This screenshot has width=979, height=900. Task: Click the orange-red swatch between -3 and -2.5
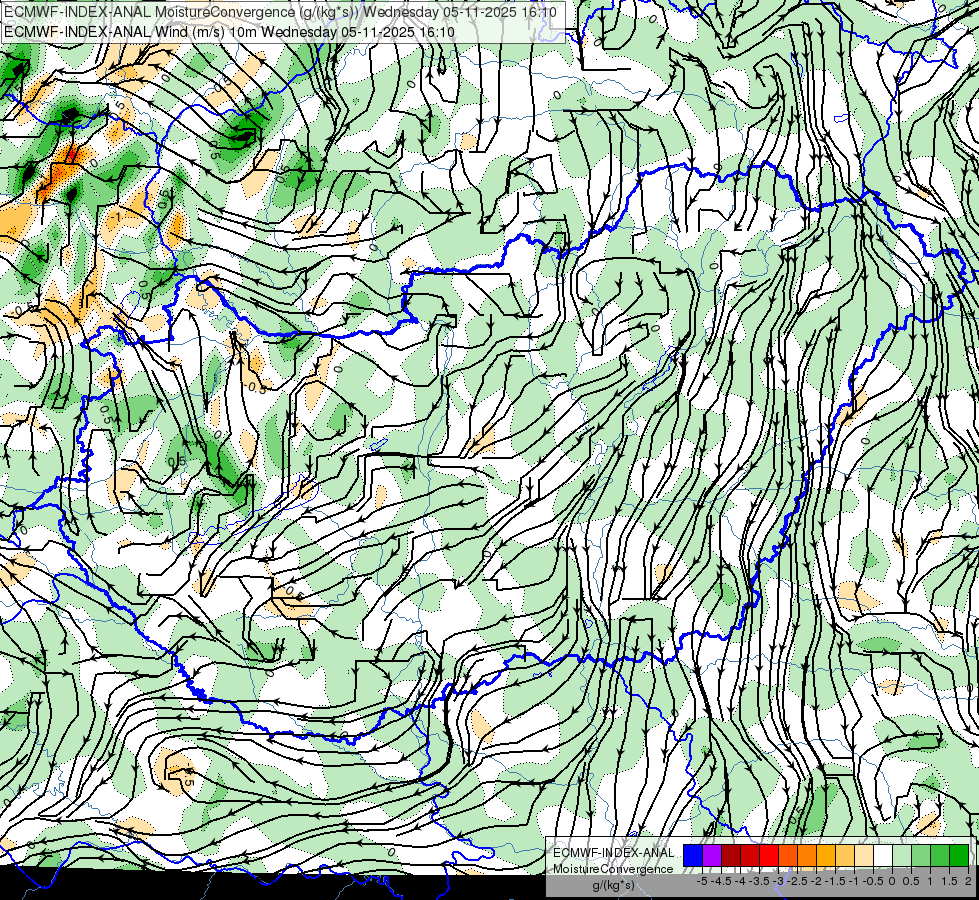(788, 855)
